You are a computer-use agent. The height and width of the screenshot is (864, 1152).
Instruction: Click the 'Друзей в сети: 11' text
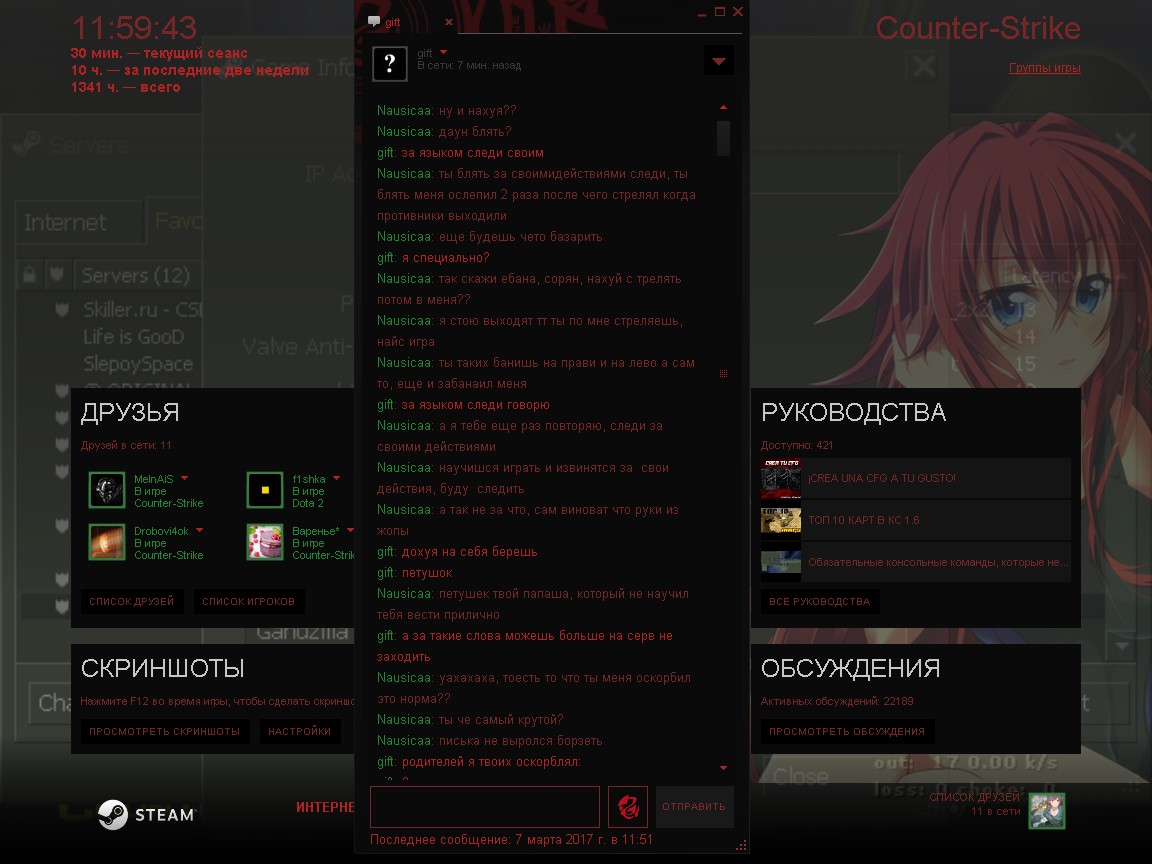click(x=126, y=445)
